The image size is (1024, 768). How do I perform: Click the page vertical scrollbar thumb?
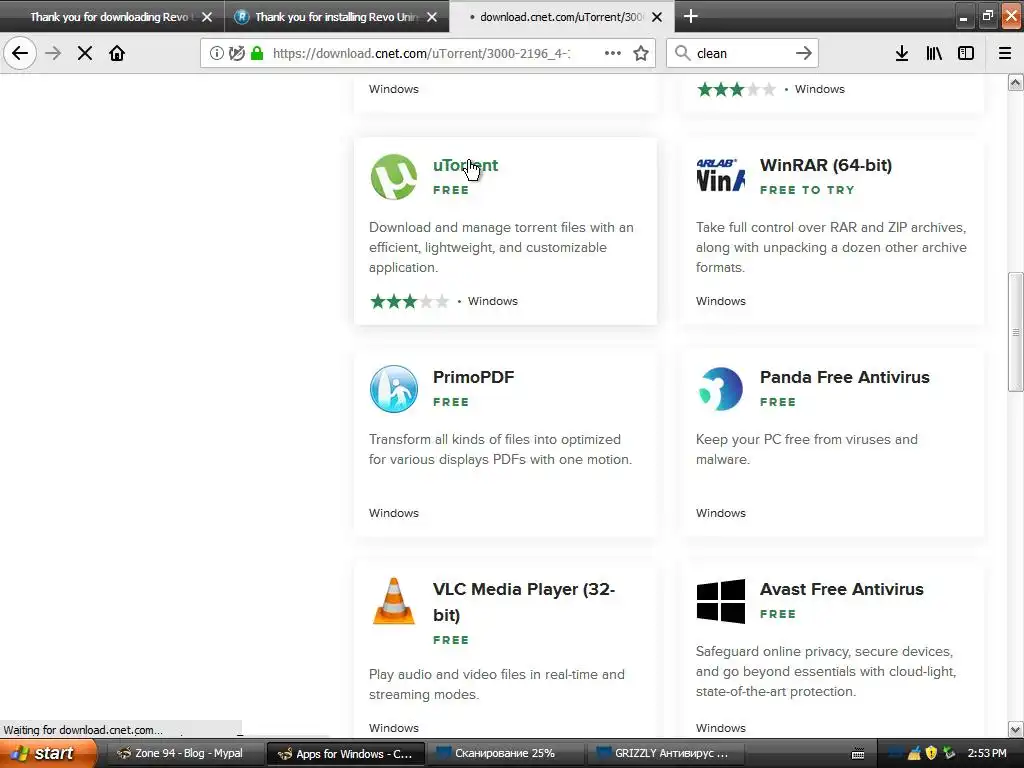[1015, 332]
